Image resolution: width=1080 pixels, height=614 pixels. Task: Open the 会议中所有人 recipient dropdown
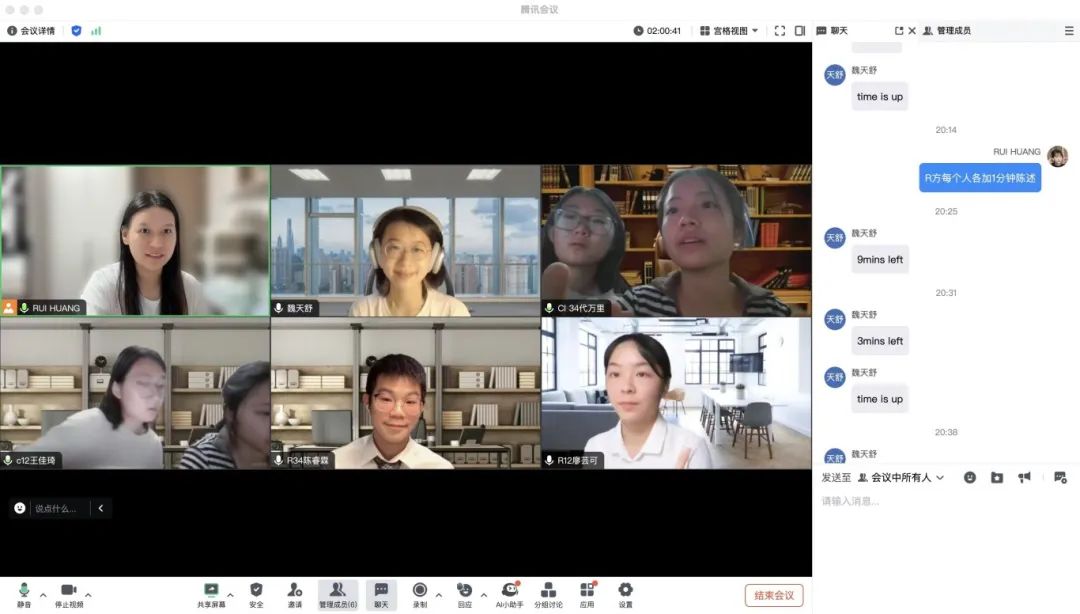(901, 478)
